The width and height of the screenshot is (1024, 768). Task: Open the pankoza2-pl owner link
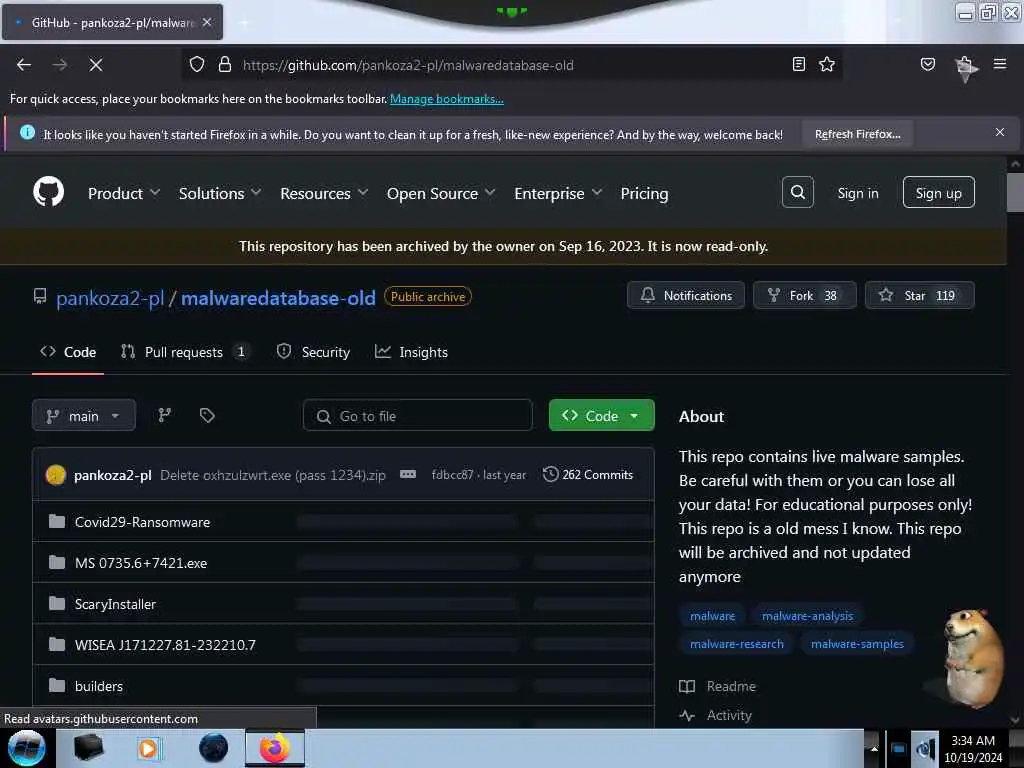[x=110, y=298]
